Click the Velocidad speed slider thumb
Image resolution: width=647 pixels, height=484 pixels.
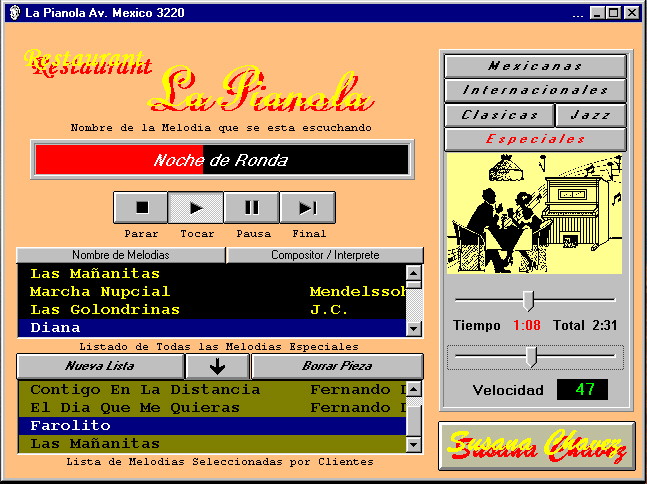point(531,357)
